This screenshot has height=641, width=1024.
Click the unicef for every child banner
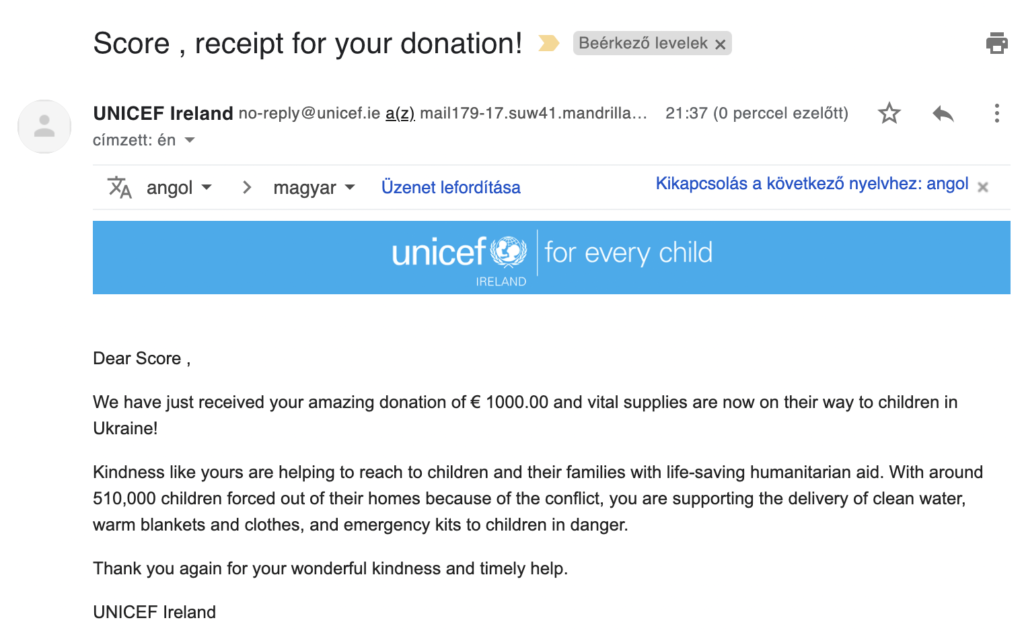point(551,257)
